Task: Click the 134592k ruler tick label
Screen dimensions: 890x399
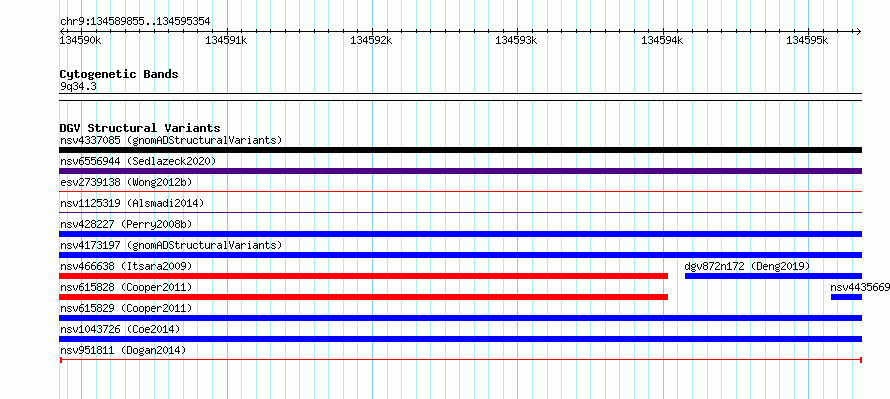Action: 371,40
